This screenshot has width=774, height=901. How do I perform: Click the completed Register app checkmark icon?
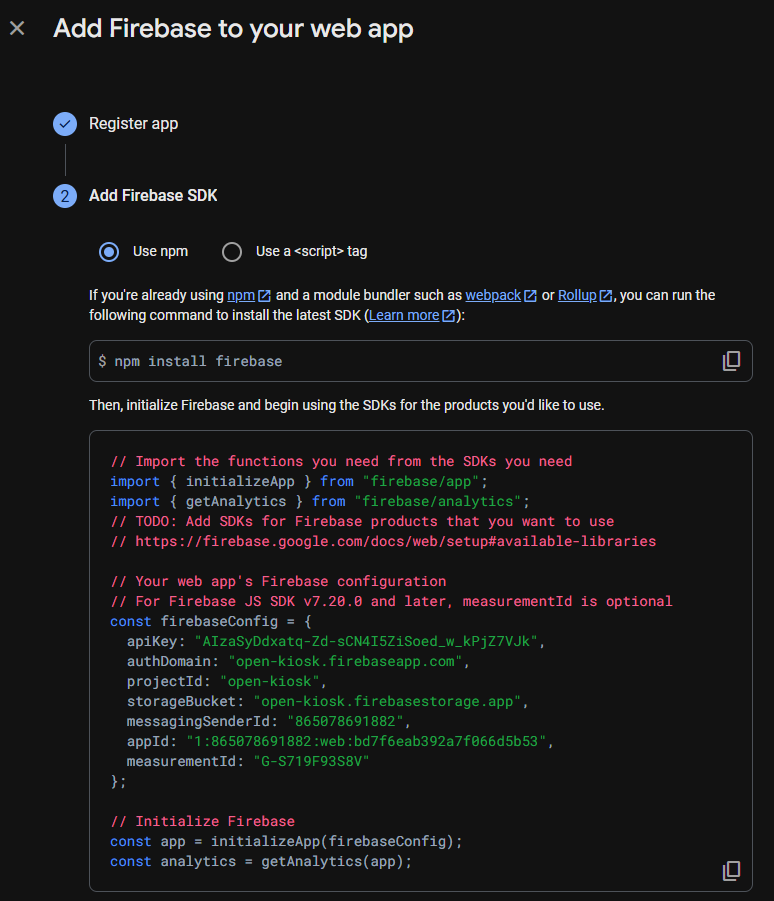pos(65,124)
